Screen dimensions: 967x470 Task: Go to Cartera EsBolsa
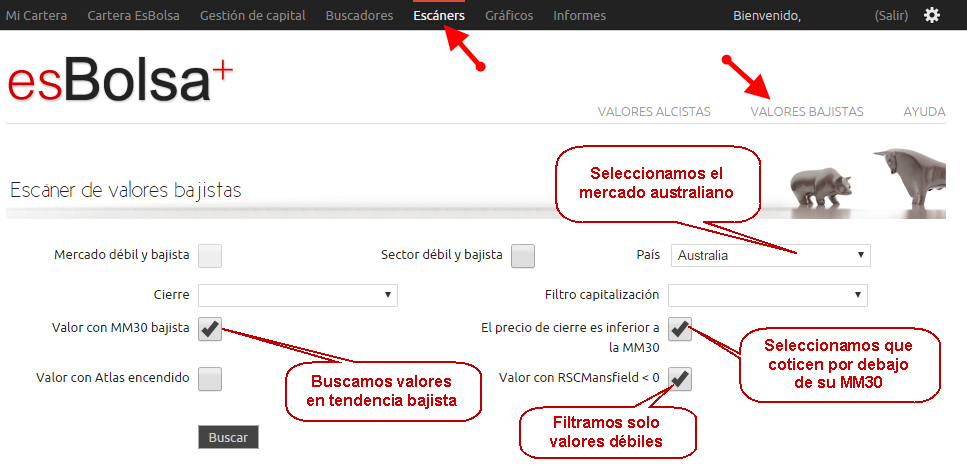click(134, 15)
